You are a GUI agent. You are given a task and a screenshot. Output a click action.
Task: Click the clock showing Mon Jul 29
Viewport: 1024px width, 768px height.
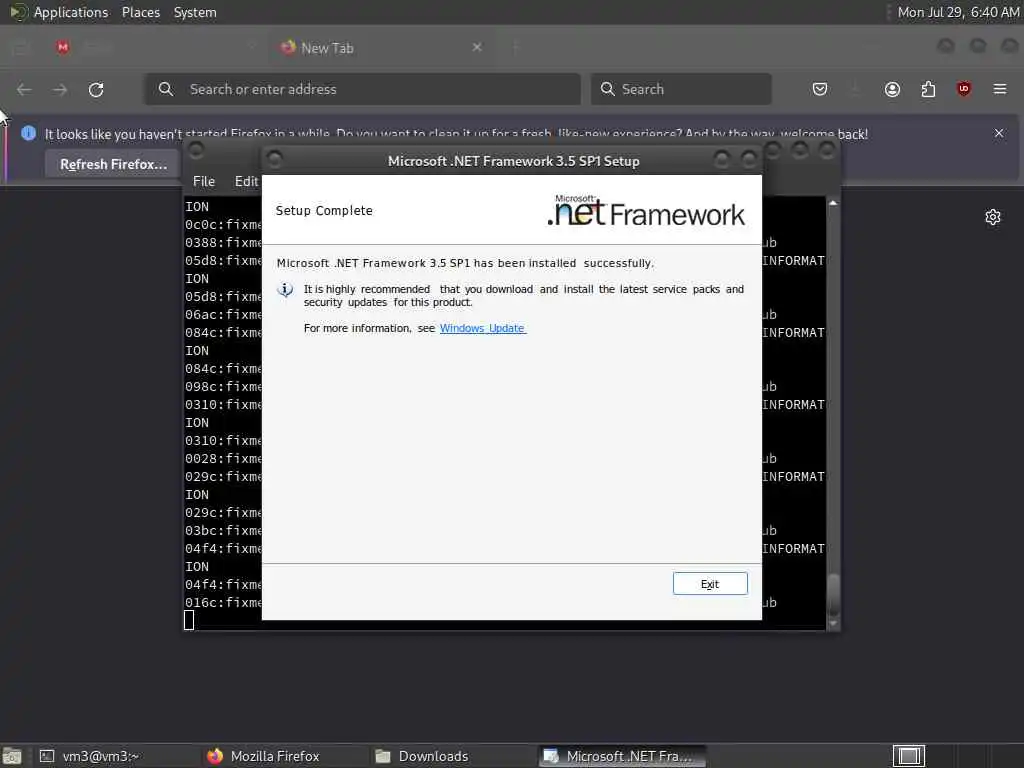point(957,12)
